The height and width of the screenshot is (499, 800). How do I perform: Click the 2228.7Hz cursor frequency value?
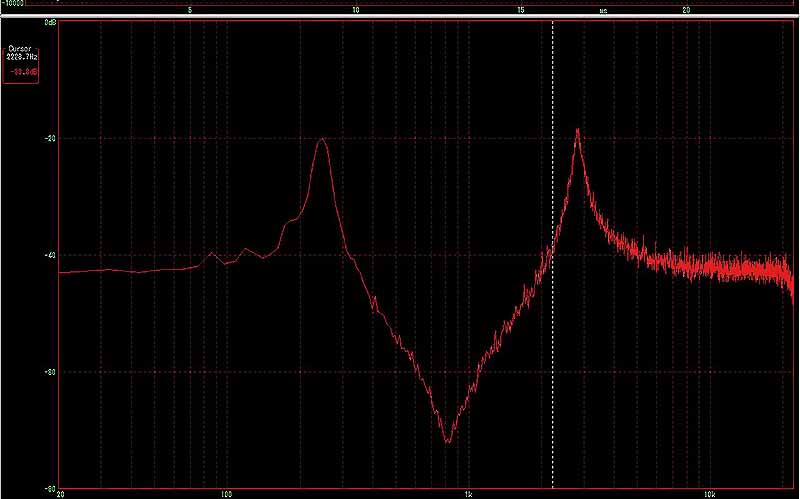coord(22,57)
